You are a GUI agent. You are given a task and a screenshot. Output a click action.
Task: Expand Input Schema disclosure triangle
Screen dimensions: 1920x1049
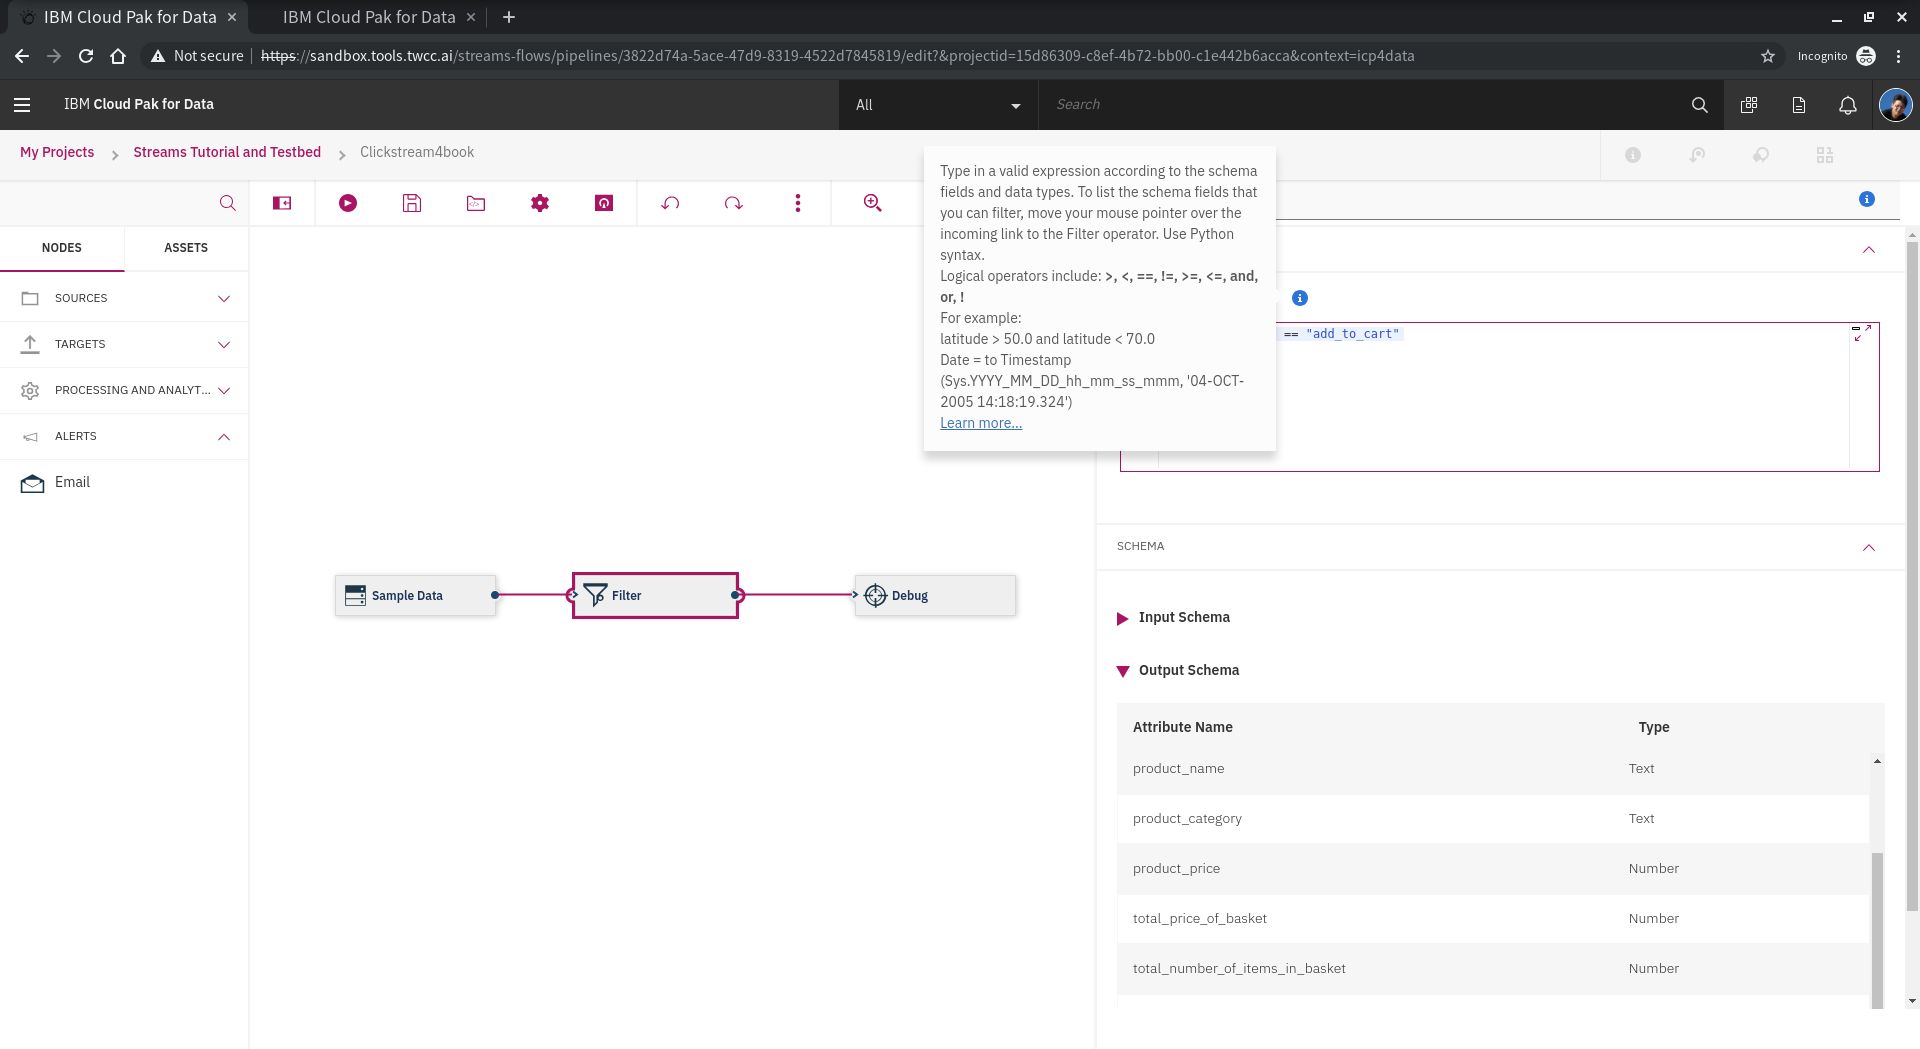(x=1122, y=618)
